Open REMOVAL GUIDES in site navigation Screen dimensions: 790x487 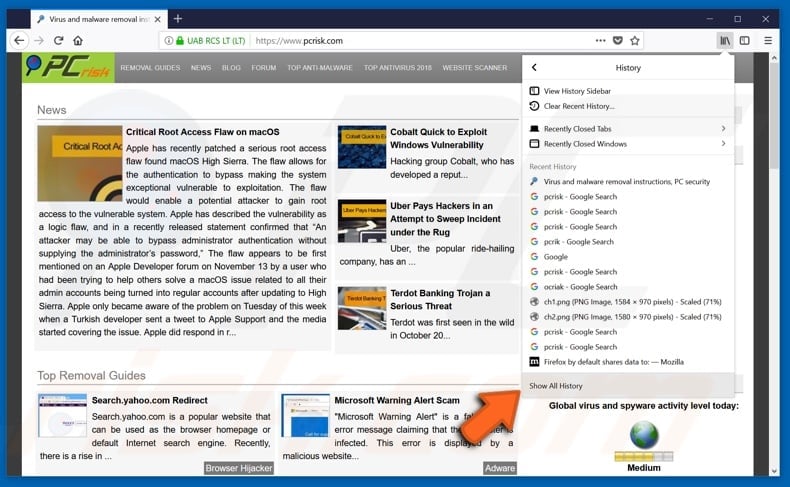[150, 67]
